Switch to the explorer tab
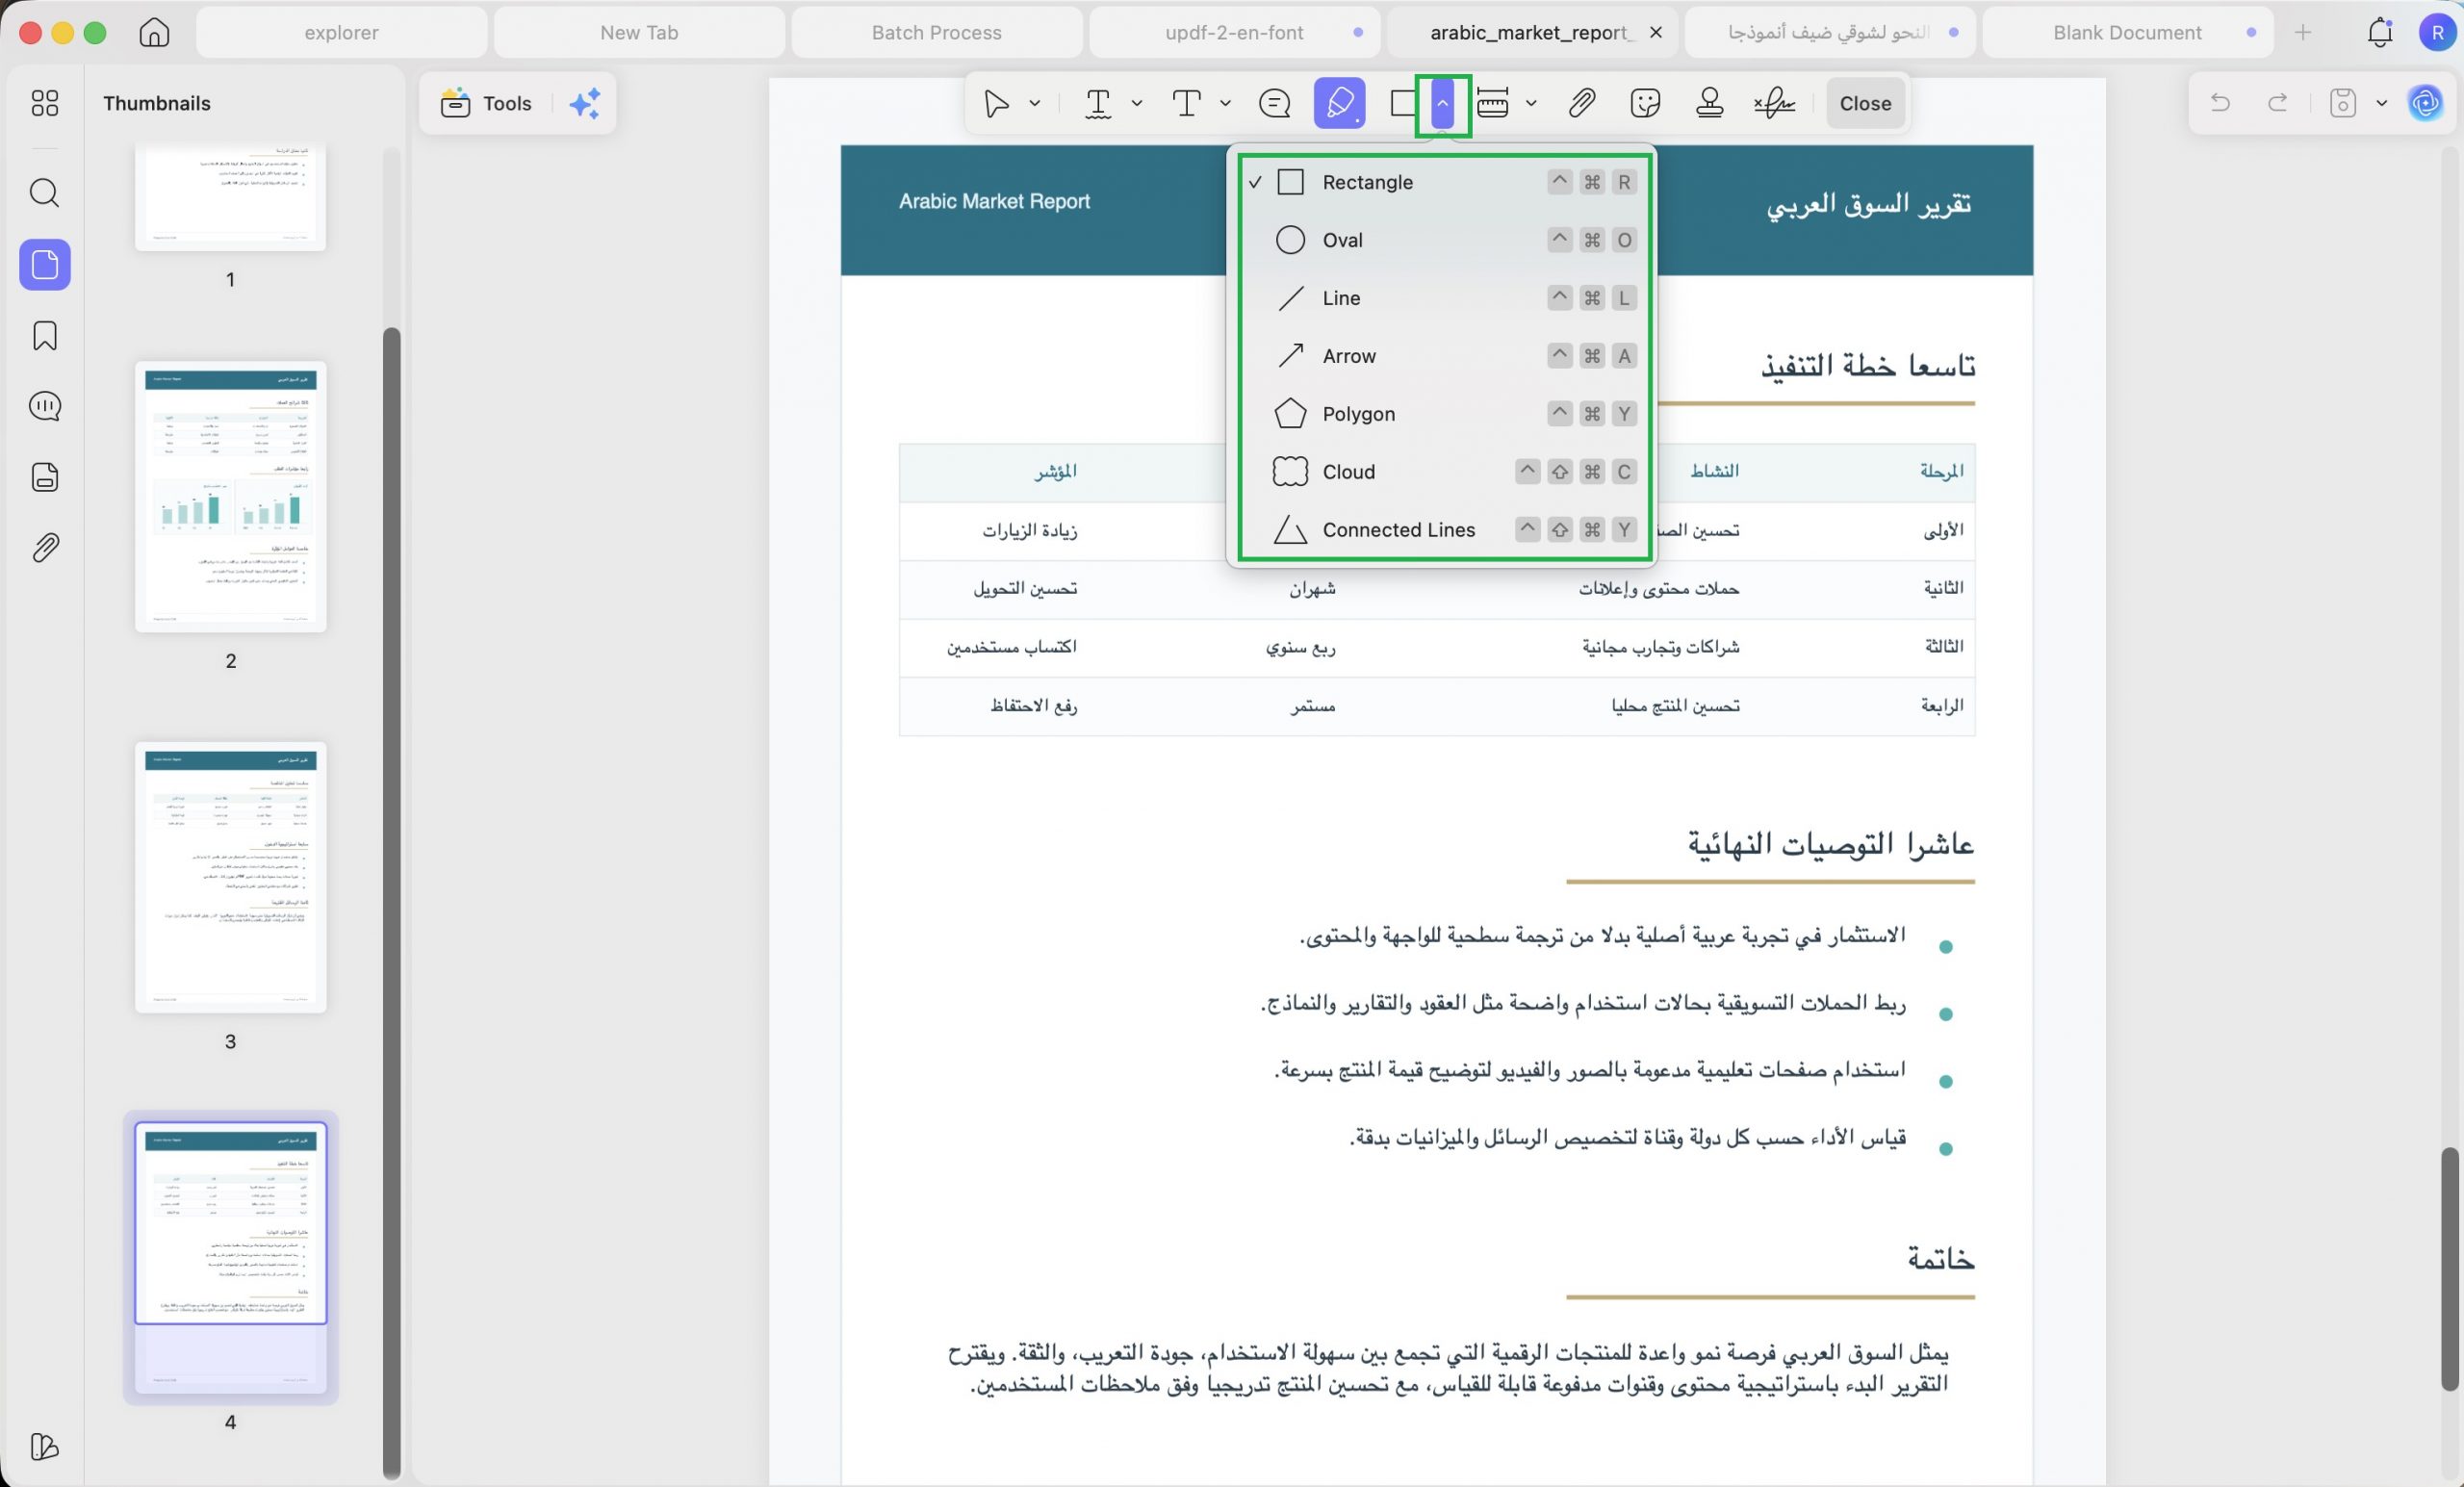Screen dimensions: 2464x1487 341,32
